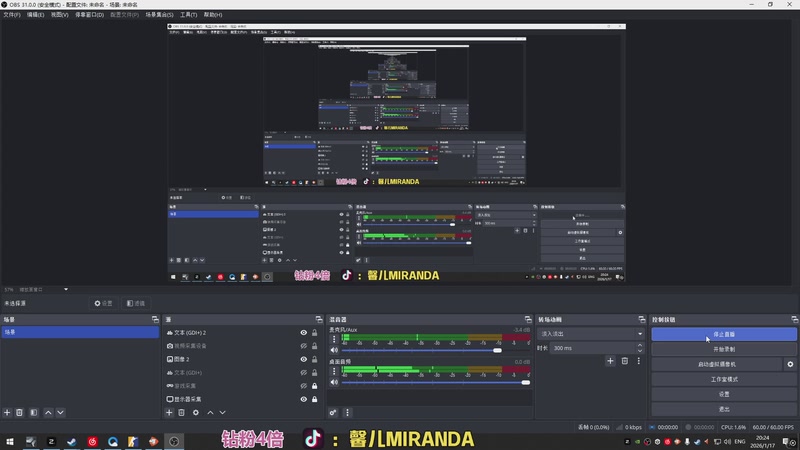This screenshot has width=800, height=450.
Task: Click the 桌面音频 volume slider handle
Action: click(526, 382)
